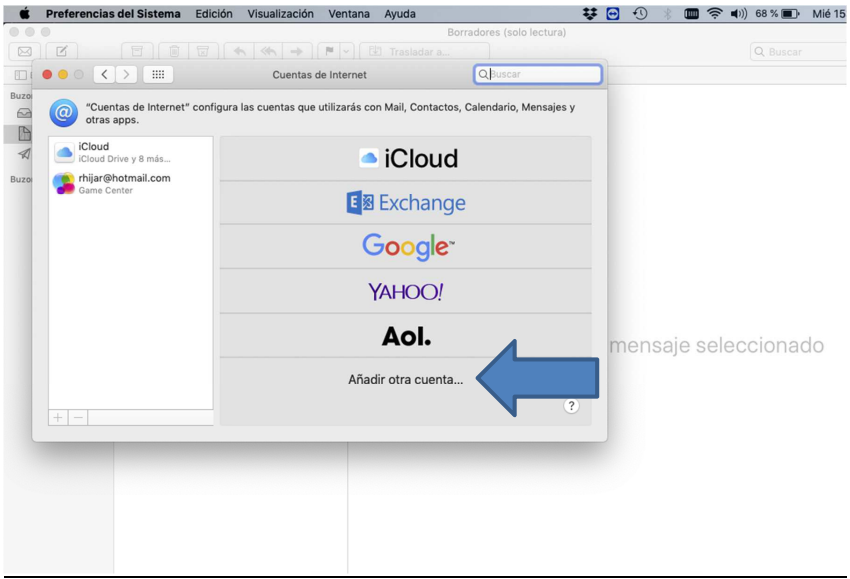Select iCloud account in the sidebar list
Image resolution: width=850 pixels, height=579 pixels.
click(x=130, y=152)
